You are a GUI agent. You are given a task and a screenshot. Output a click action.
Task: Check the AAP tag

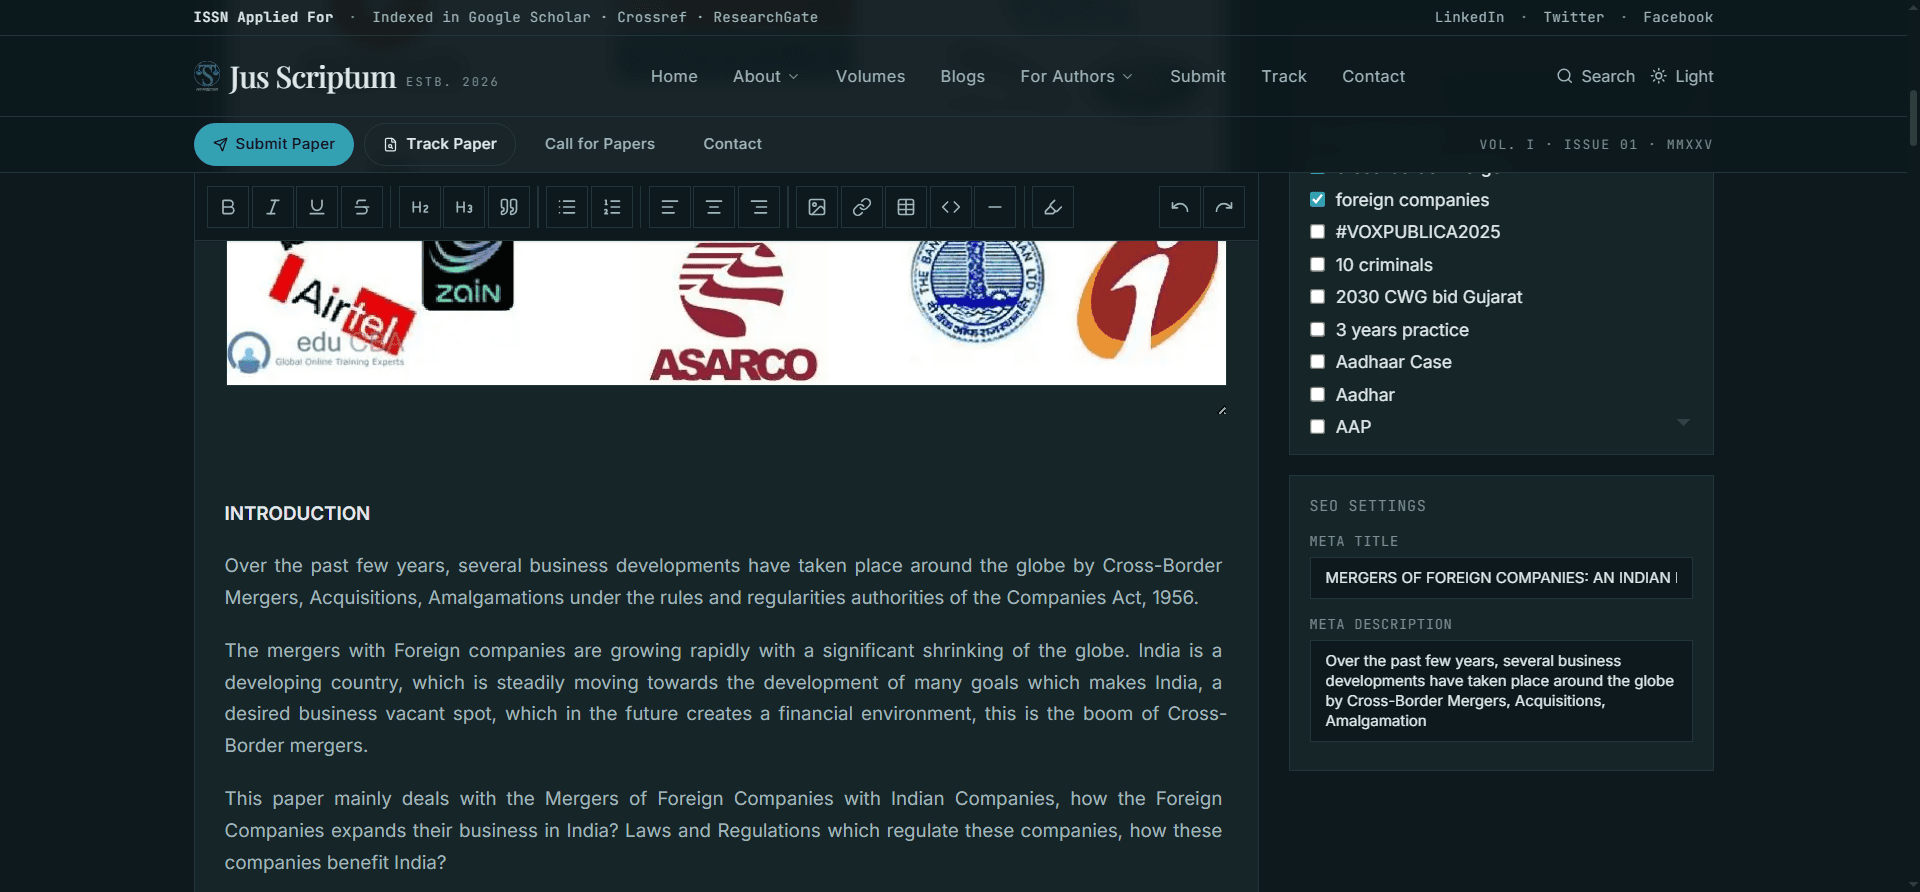1318,427
